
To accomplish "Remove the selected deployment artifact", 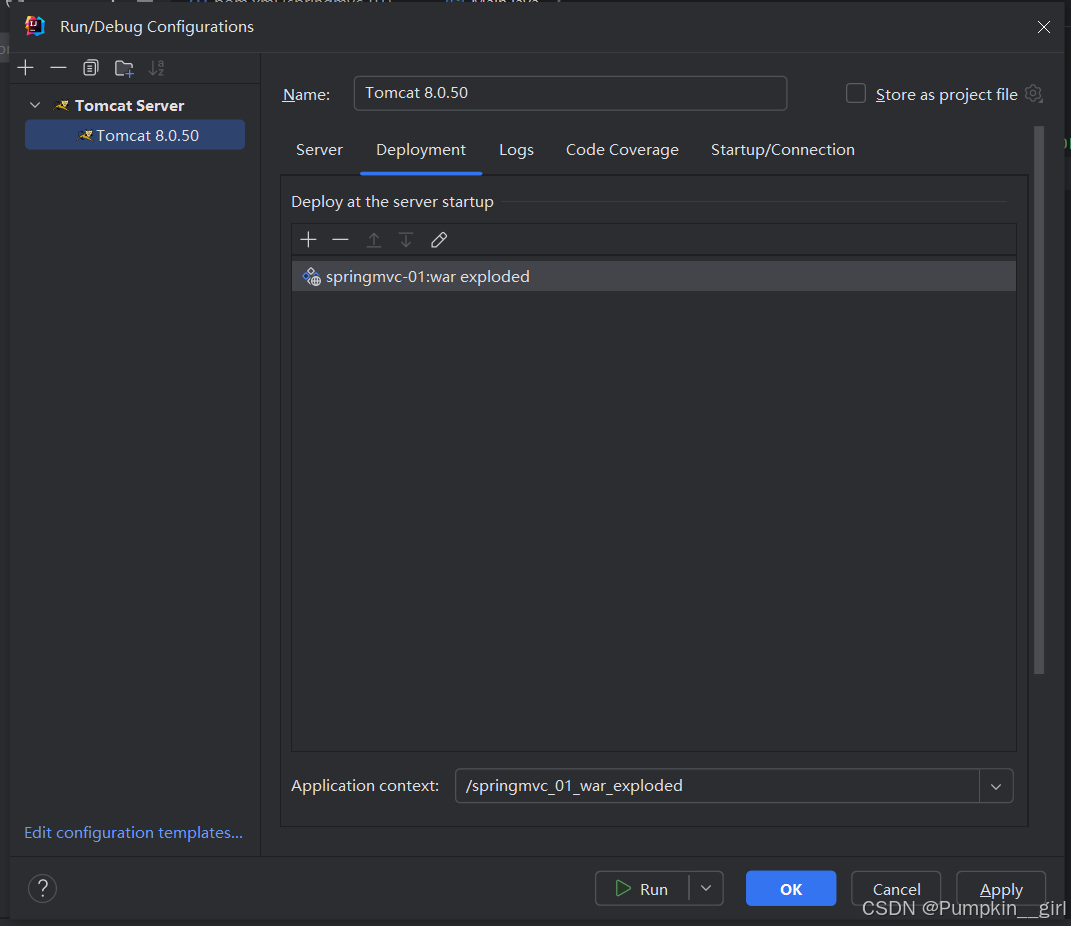I will point(340,240).
